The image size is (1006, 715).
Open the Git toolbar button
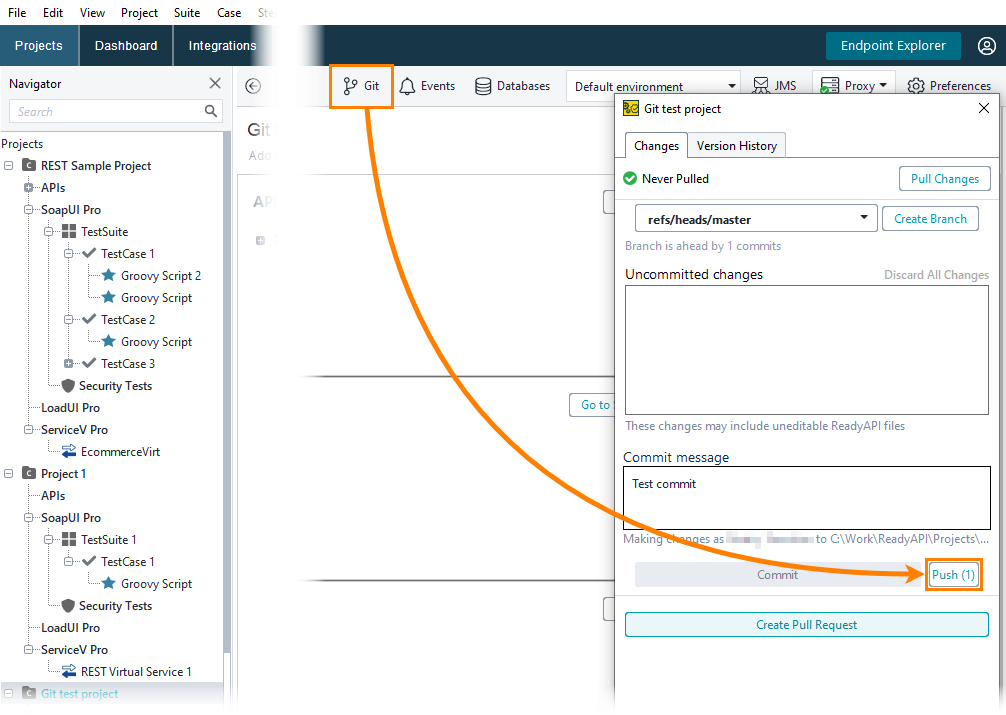[361, 86]
